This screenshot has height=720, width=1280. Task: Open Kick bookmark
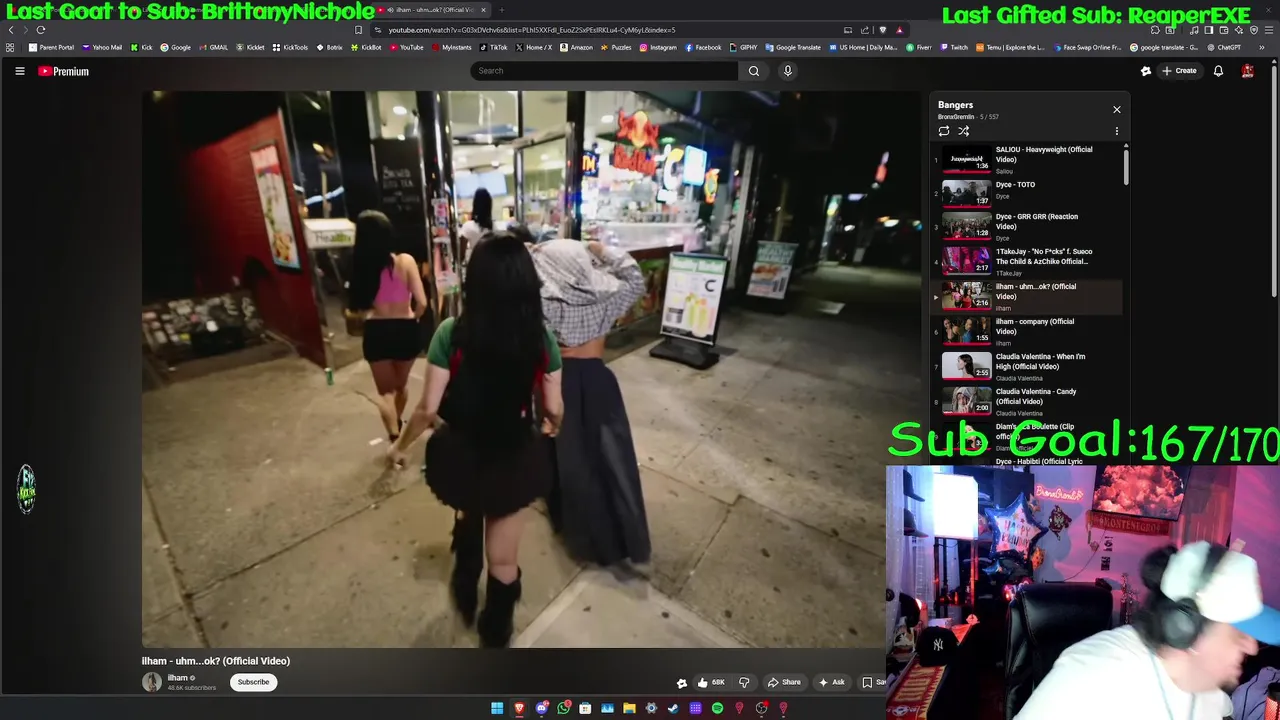pos(141,47)
